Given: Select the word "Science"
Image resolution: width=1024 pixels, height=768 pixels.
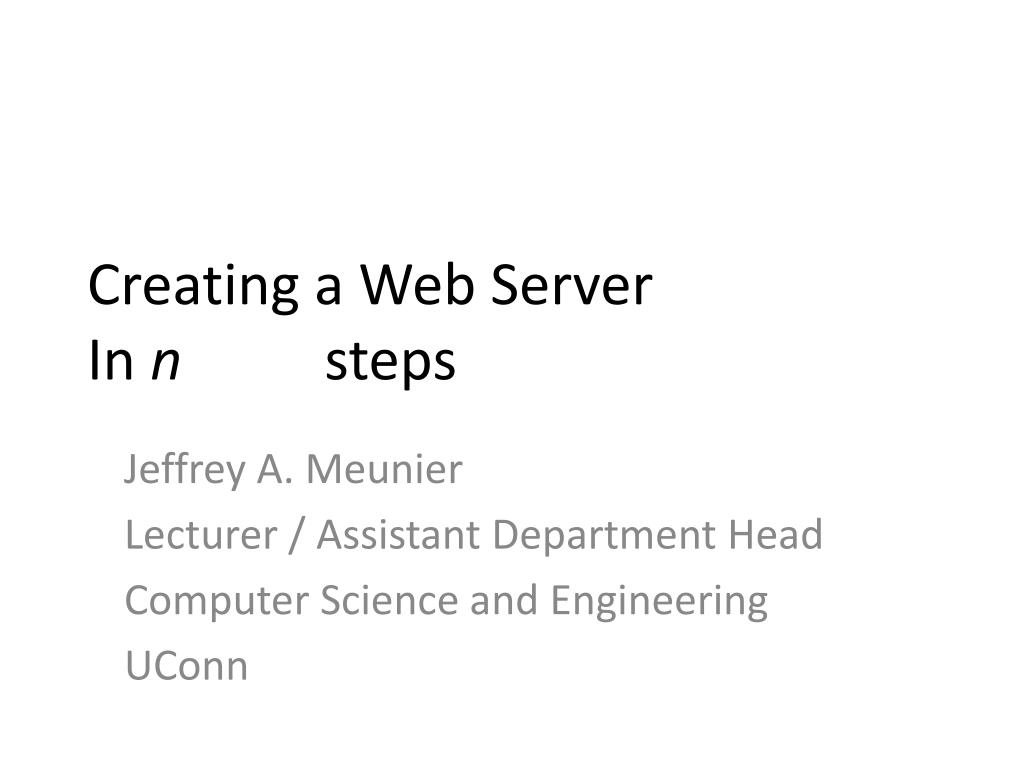Looking at the screenshot, I should click(389, 600).
